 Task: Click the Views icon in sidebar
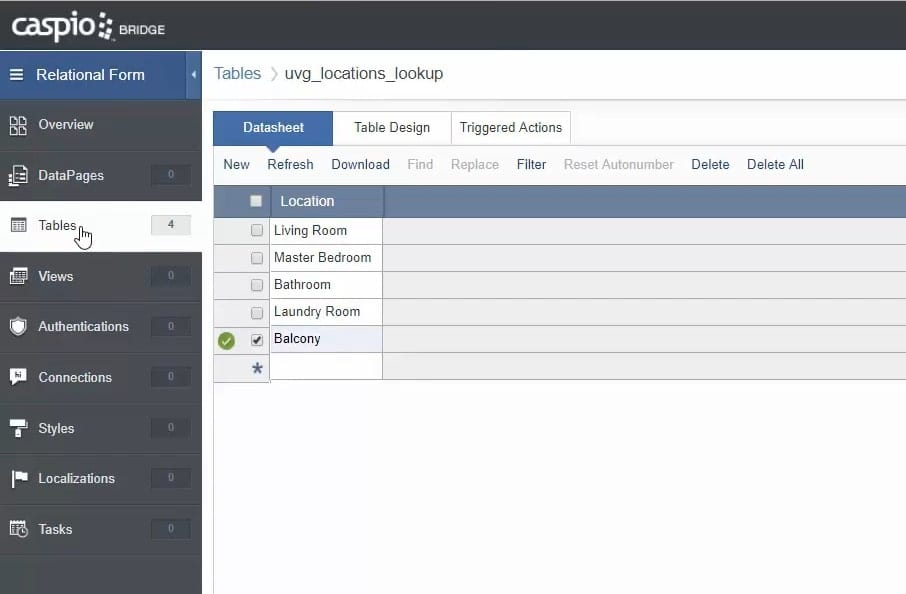(18, 276)
